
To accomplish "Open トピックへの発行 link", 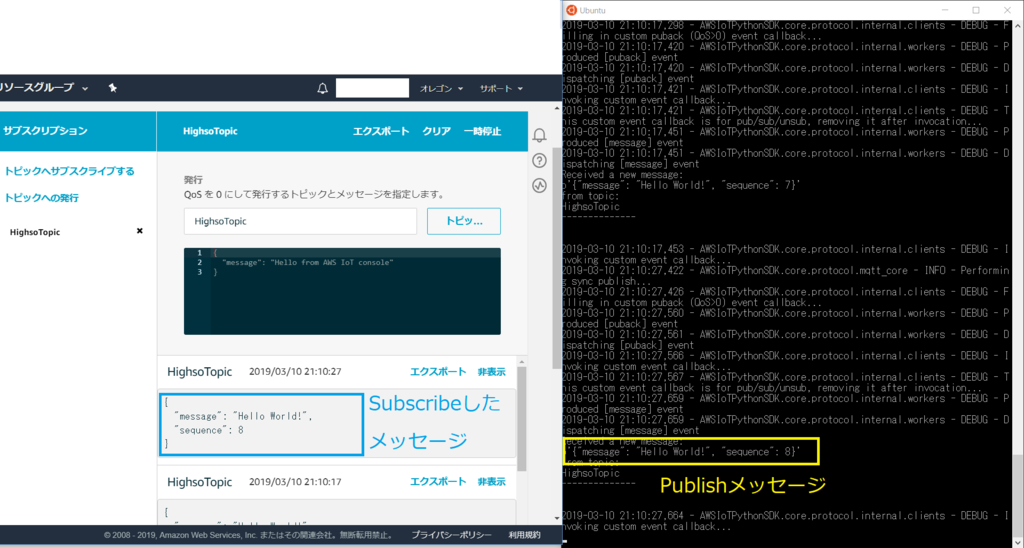I will (41, 198).
